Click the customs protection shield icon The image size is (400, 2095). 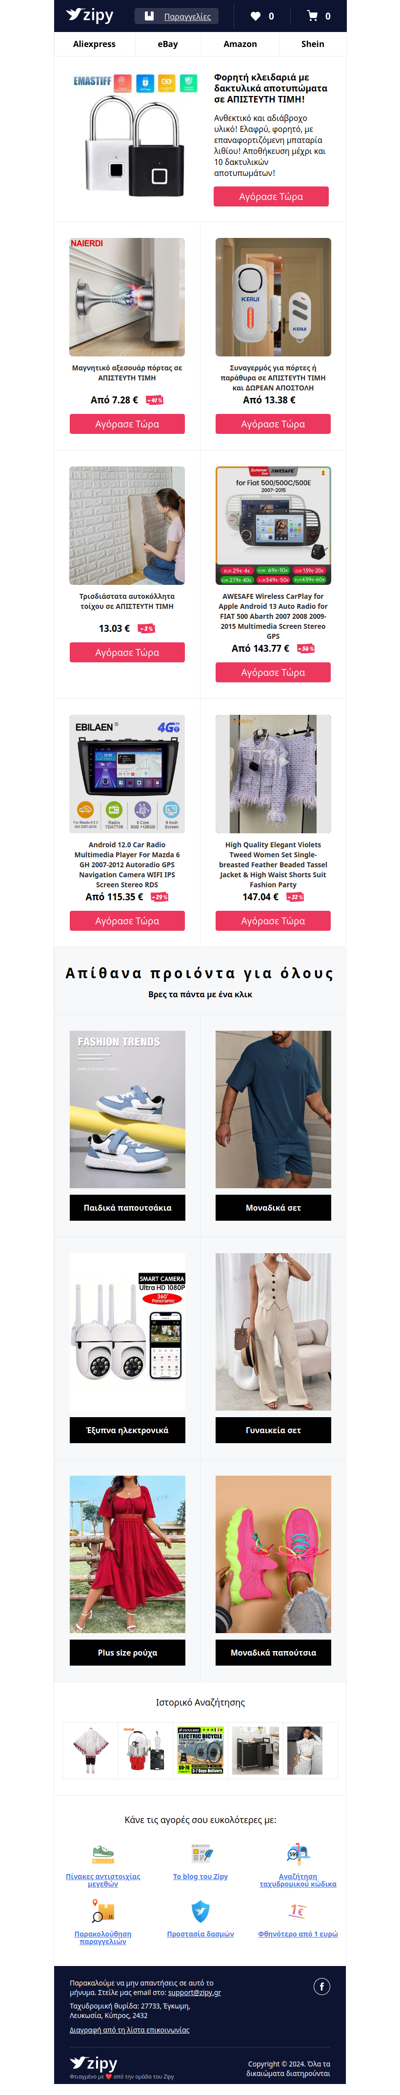click(x=200, y=1912)
